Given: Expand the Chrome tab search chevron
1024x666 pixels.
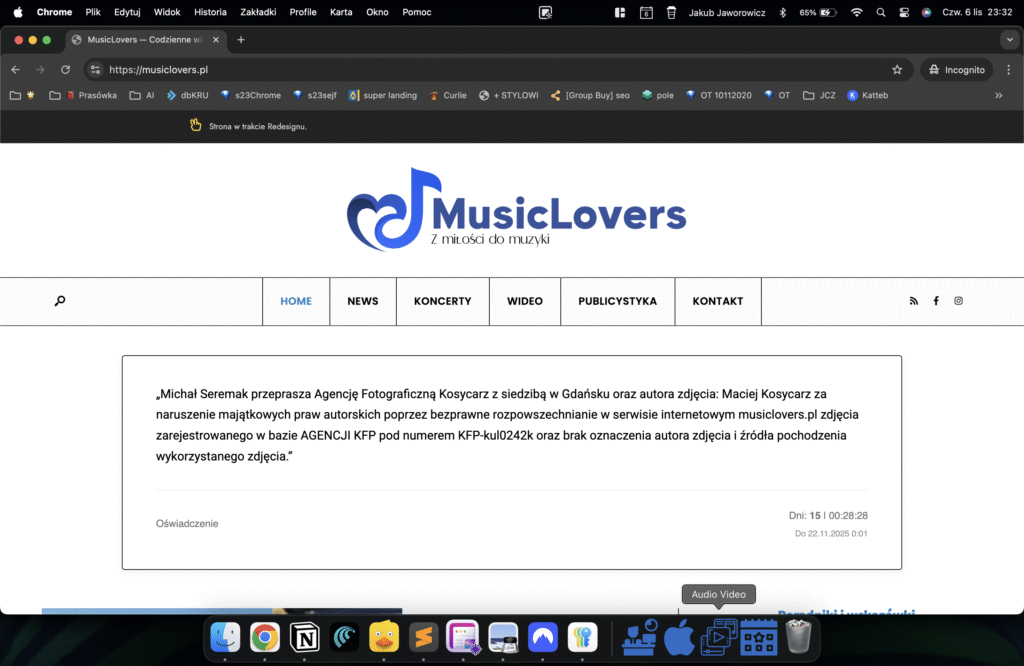Looking at the screenshot, I should point(1008,40).
